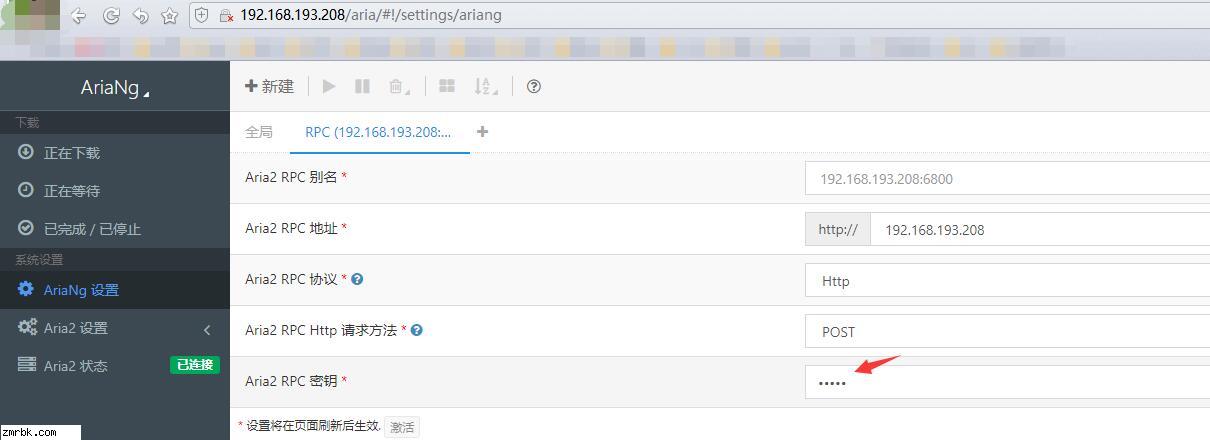Viewport: 1210px width, 440px height.
Task: Expand the Aria2 设置 sidebar menu
Action: pos(115,328)
